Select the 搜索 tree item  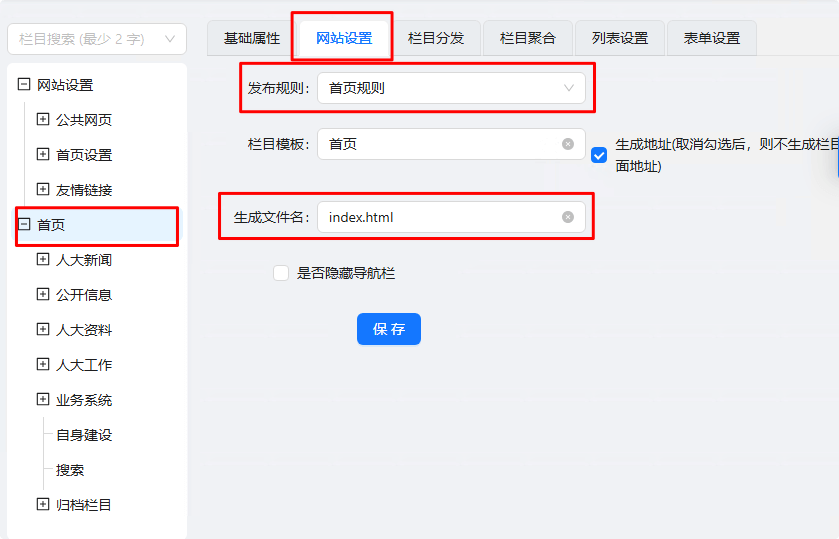70,470
